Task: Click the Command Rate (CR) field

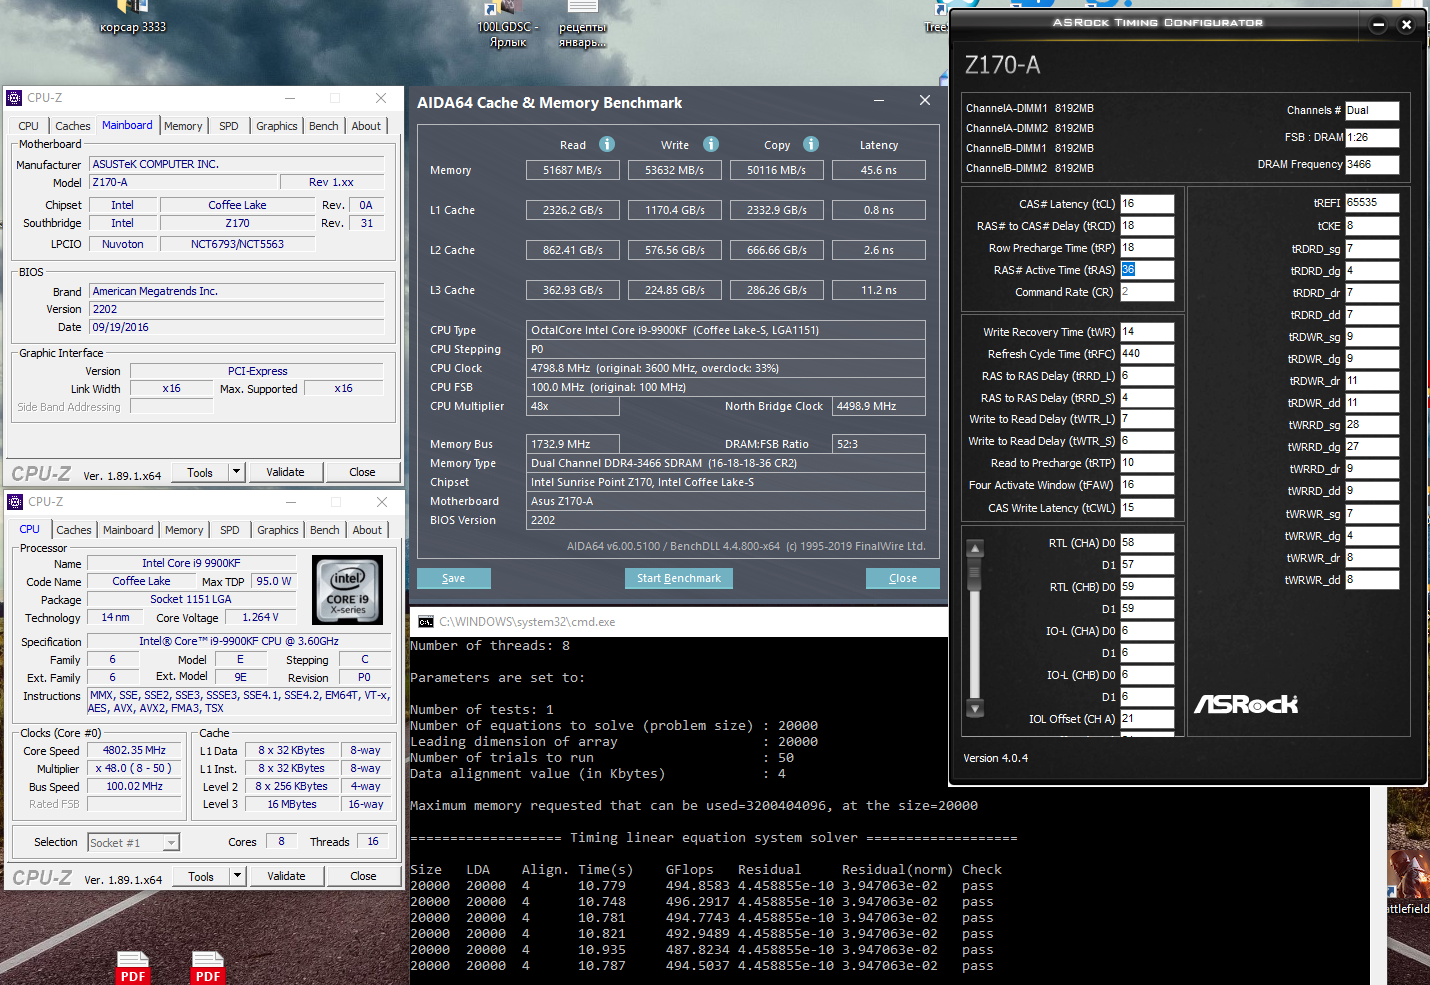Action: coord(1147,292)
